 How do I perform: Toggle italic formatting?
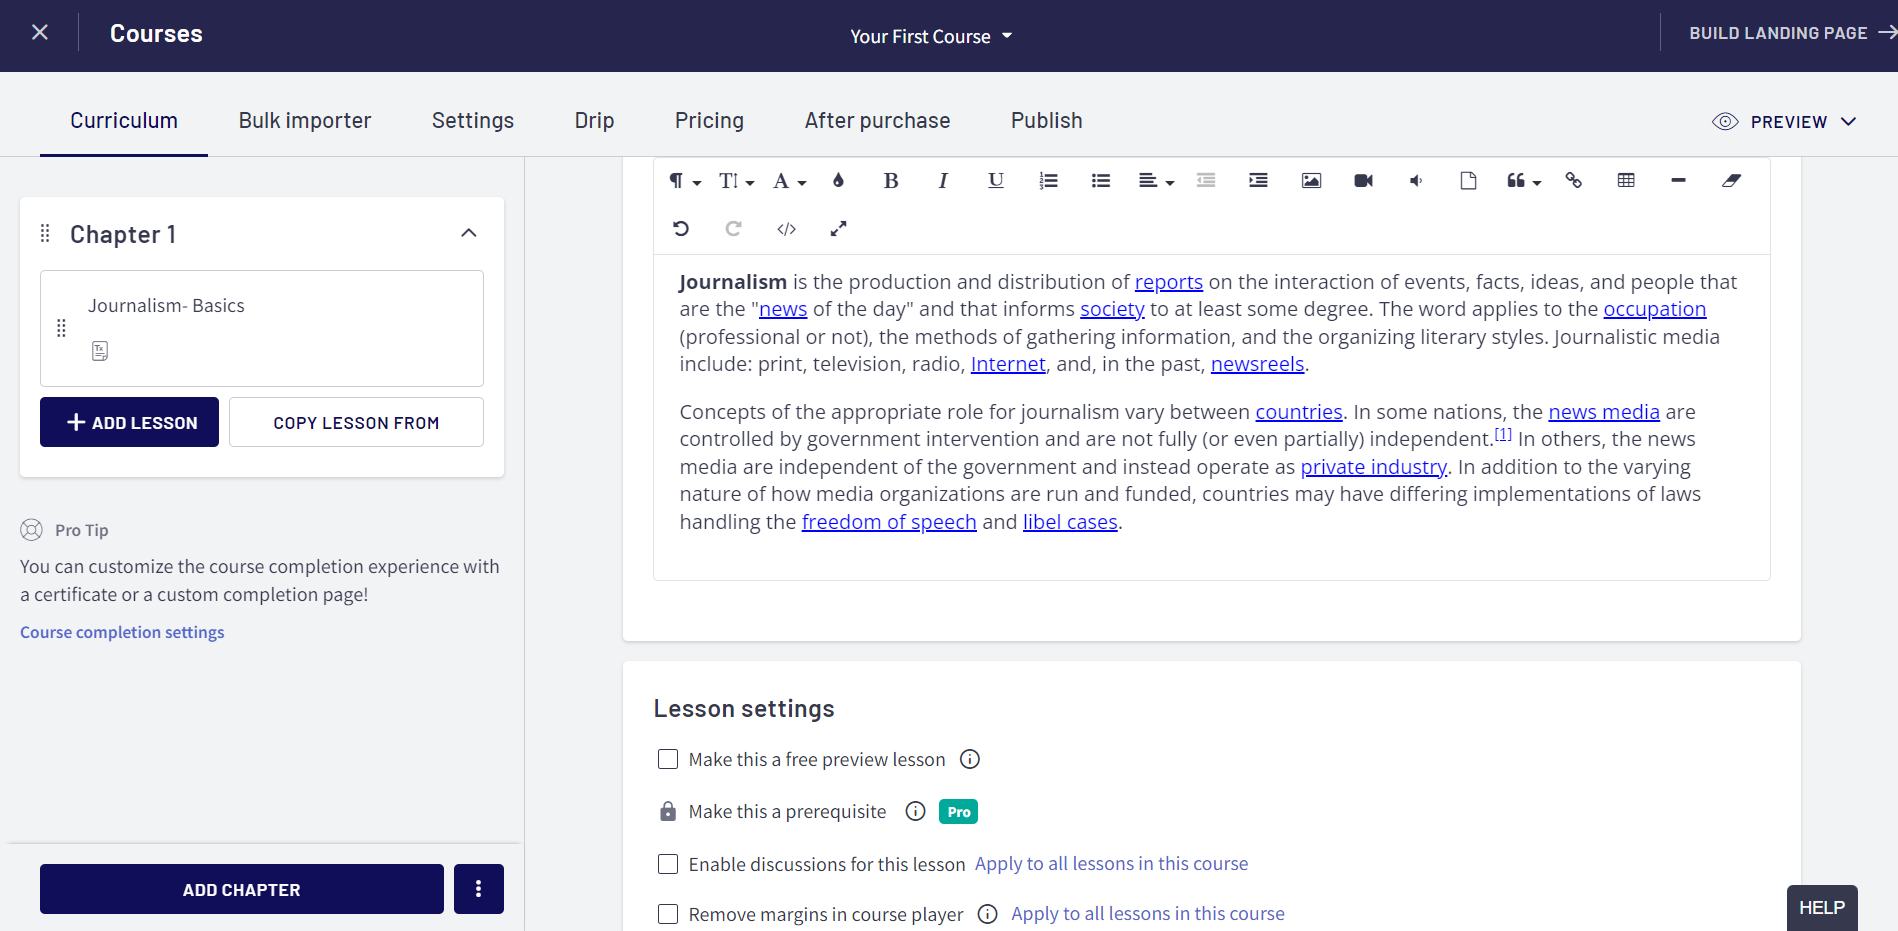point(943,181)
